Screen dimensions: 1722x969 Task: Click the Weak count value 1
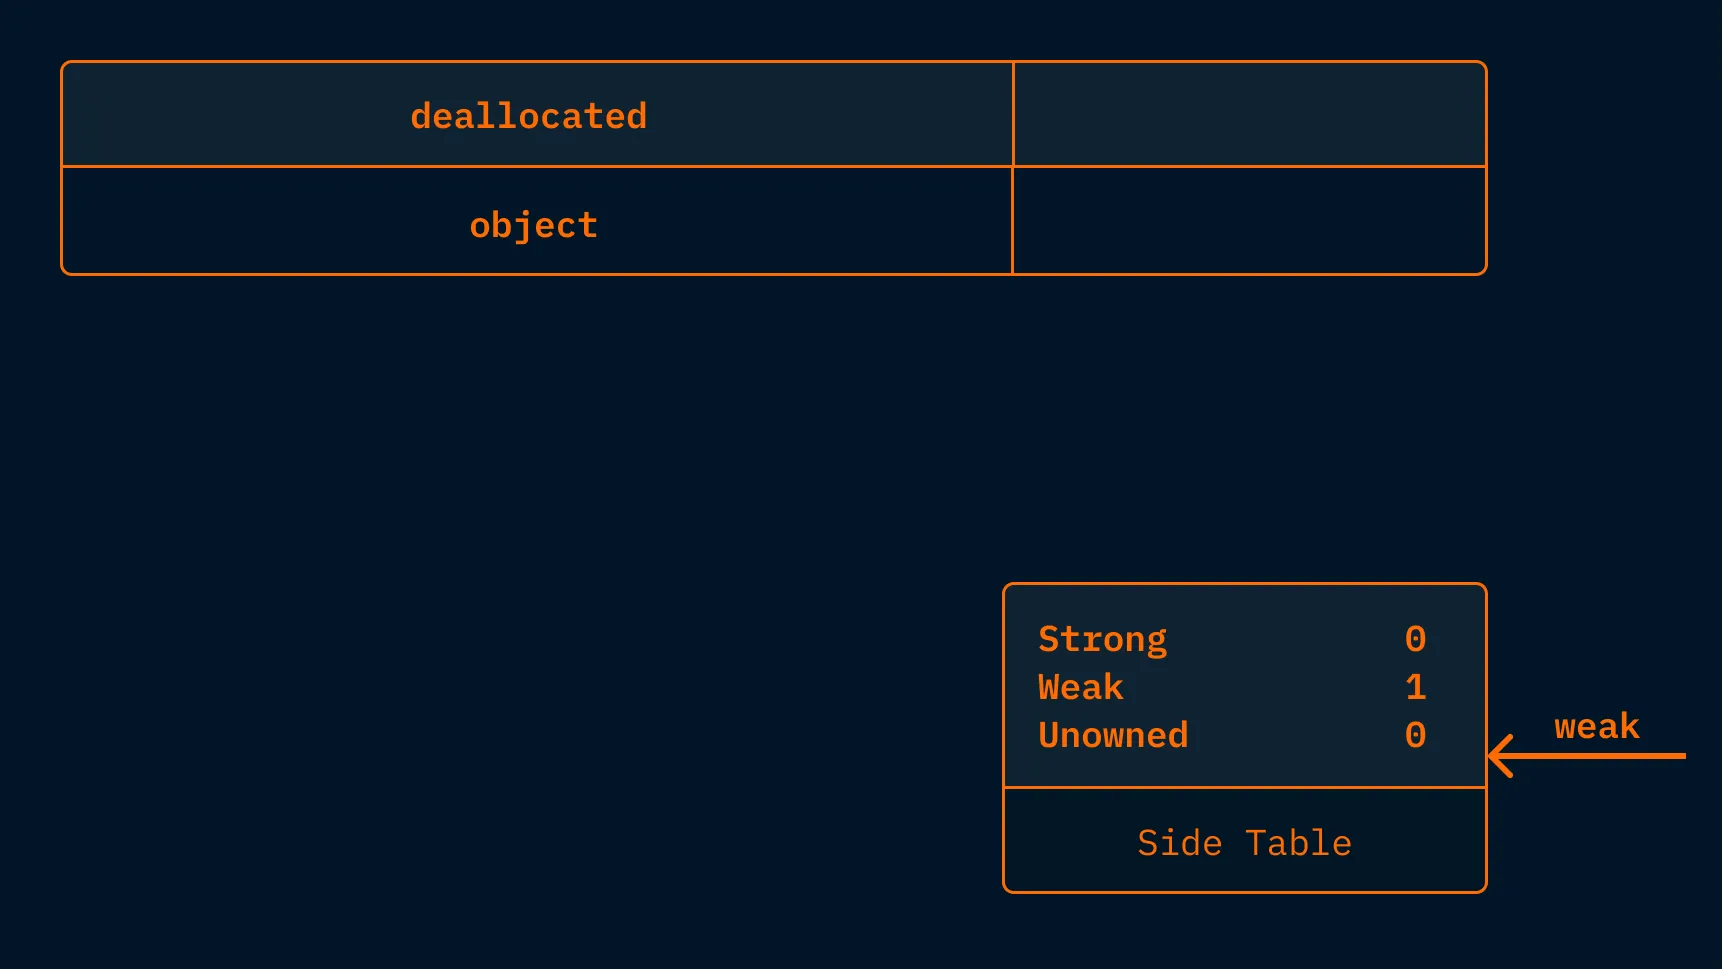[x=1415, y=687]
